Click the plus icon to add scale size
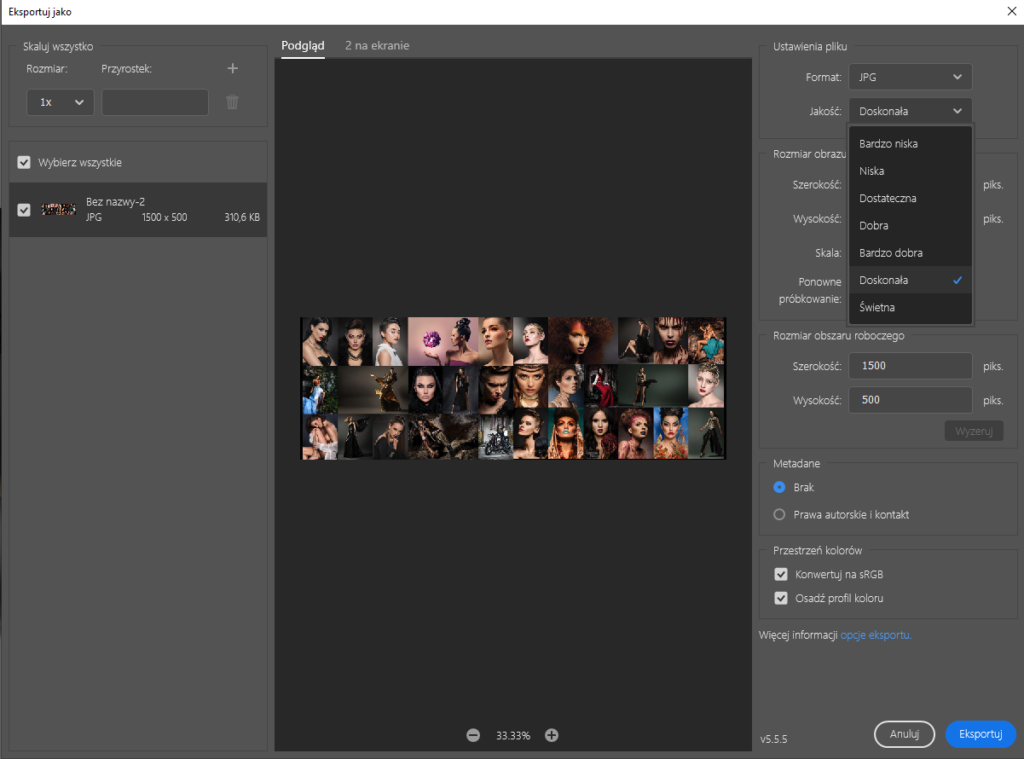Viewport: 1024px width, 759px height. (x=233, y=69)
